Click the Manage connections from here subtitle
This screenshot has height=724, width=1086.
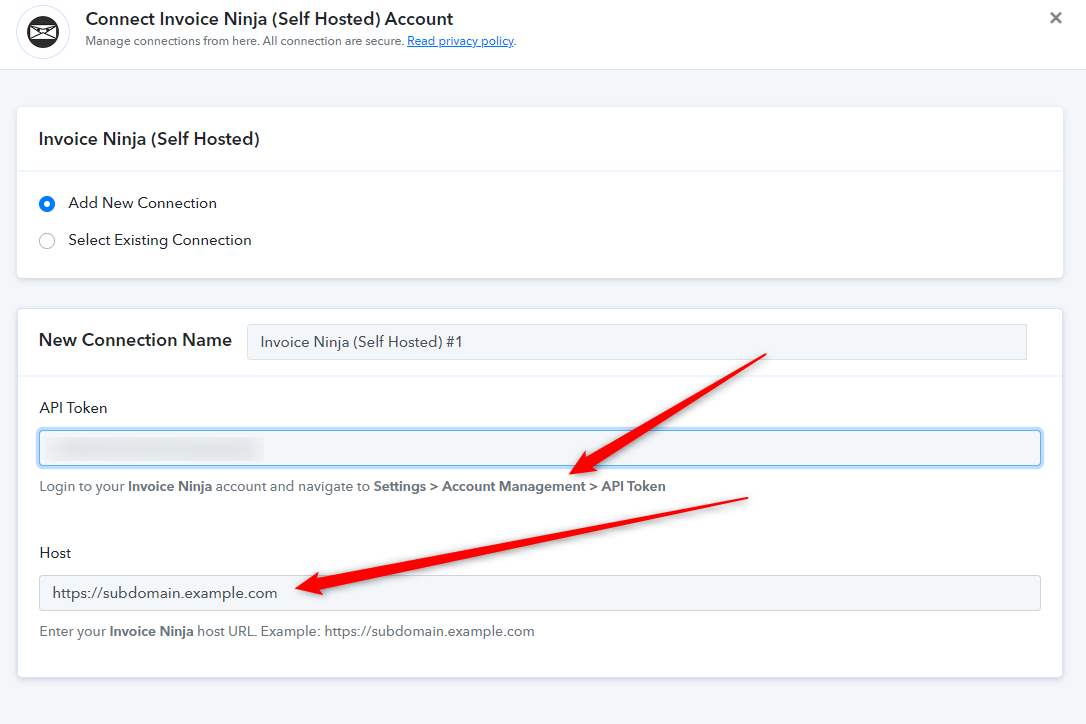[x=245, y=41]
